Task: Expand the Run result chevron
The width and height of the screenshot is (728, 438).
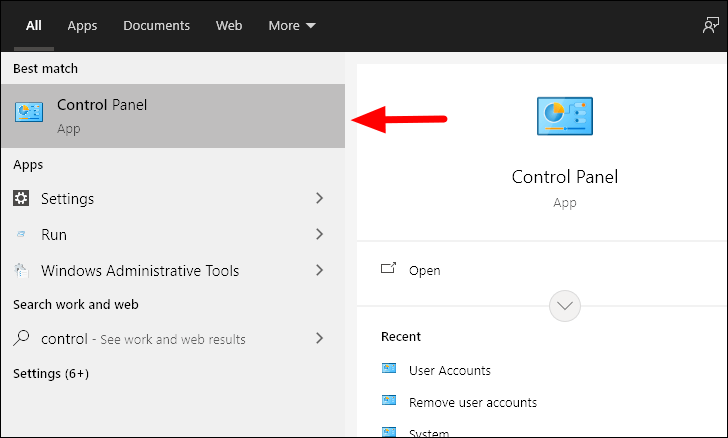Action: 319,234
